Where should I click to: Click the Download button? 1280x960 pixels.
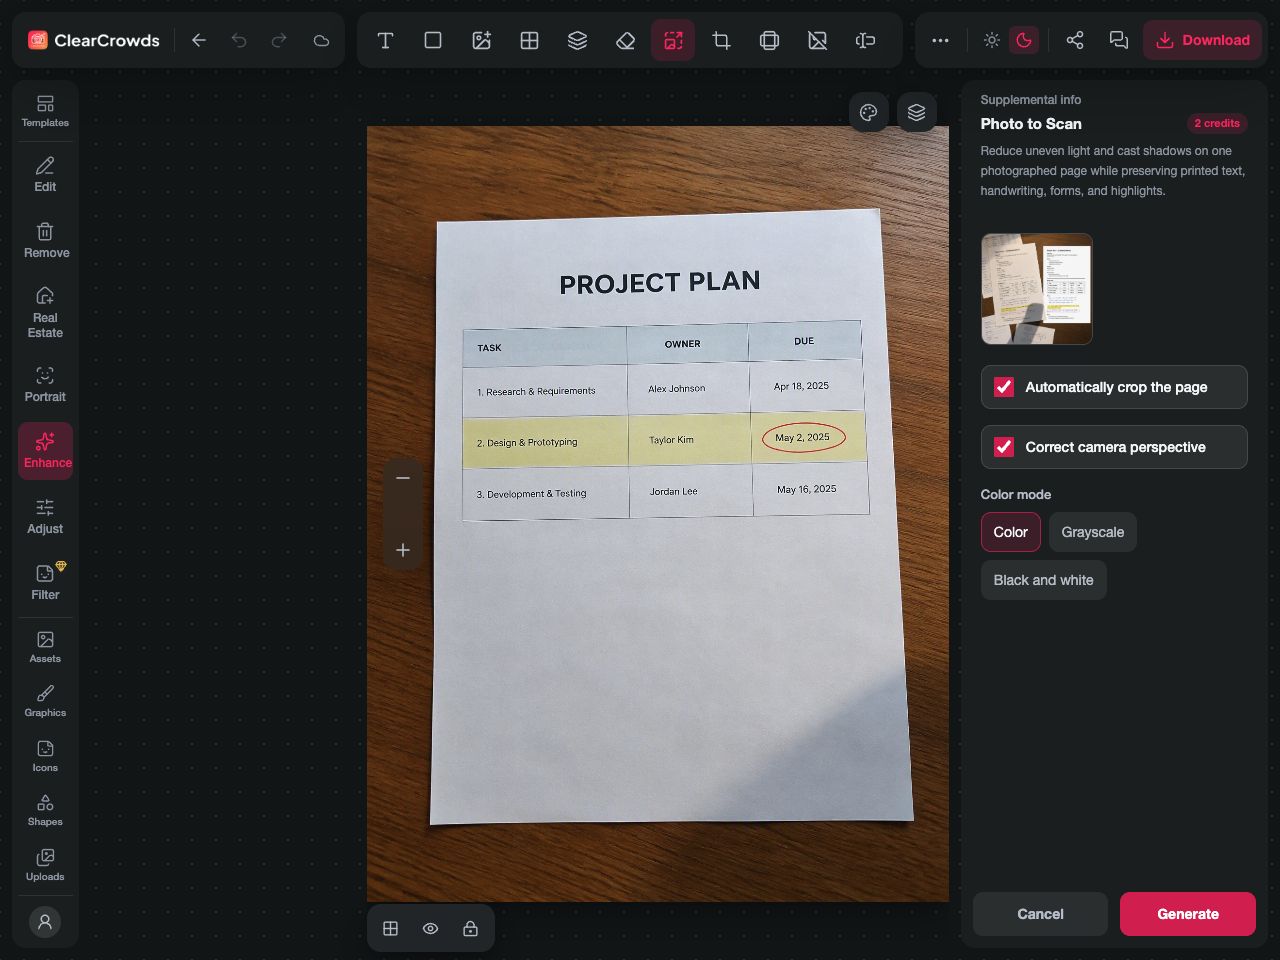[x=1203, y=40]
